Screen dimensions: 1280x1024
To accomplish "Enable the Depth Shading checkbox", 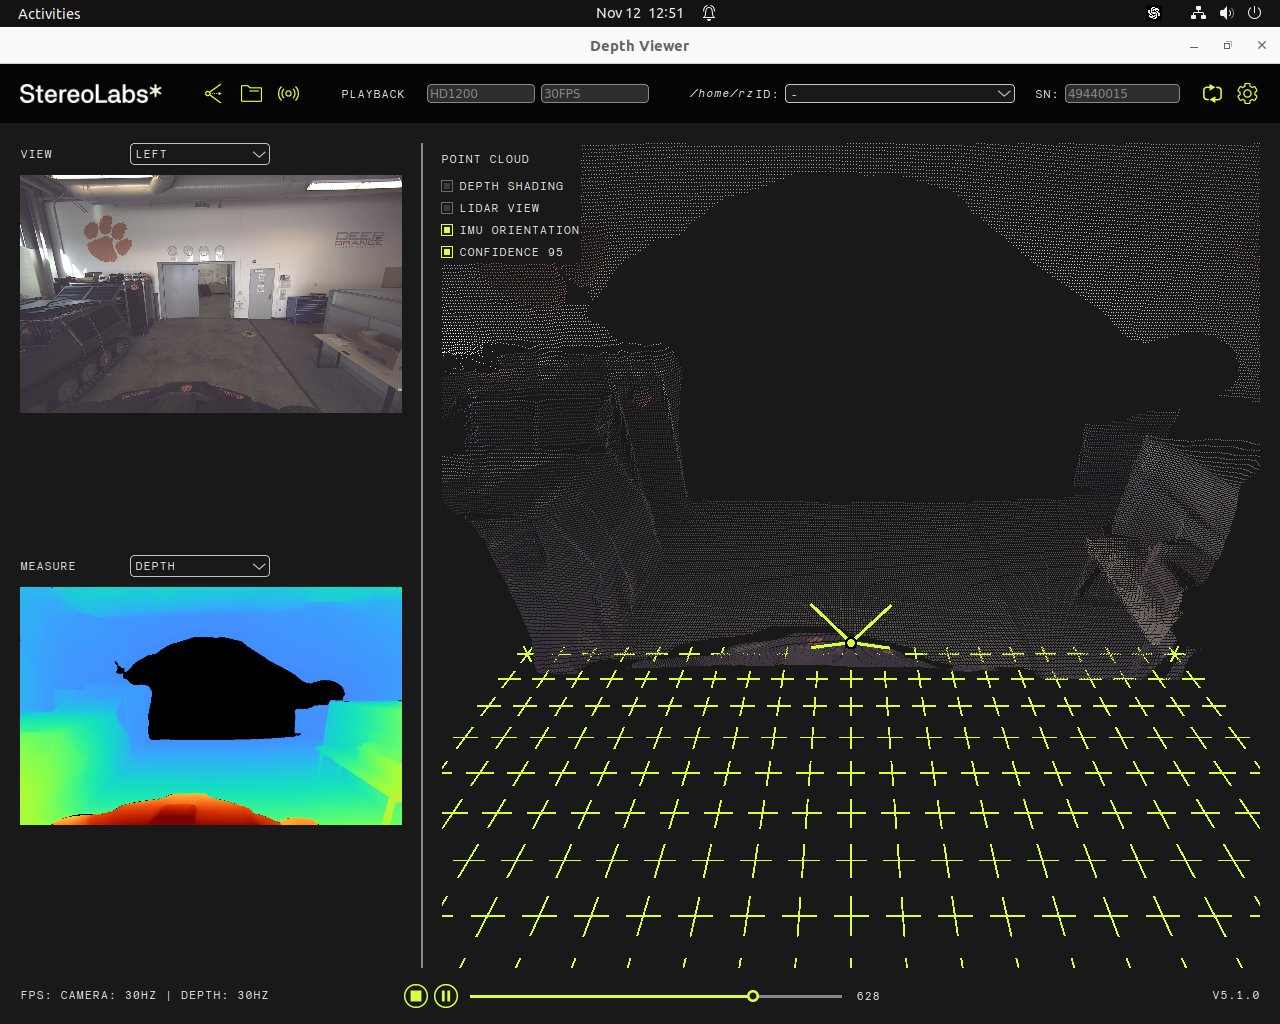I will tap(447, 186).
